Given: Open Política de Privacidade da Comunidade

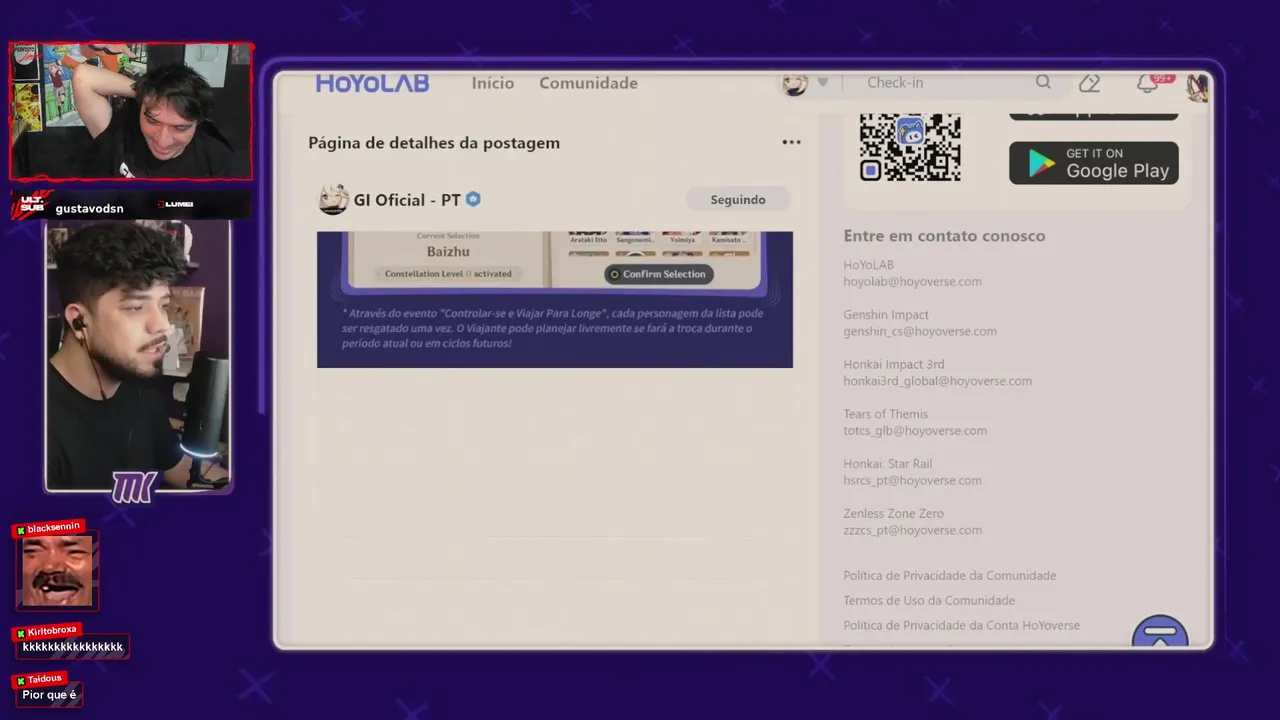Looking at the screenshot, I should click(x=949, y=575).
